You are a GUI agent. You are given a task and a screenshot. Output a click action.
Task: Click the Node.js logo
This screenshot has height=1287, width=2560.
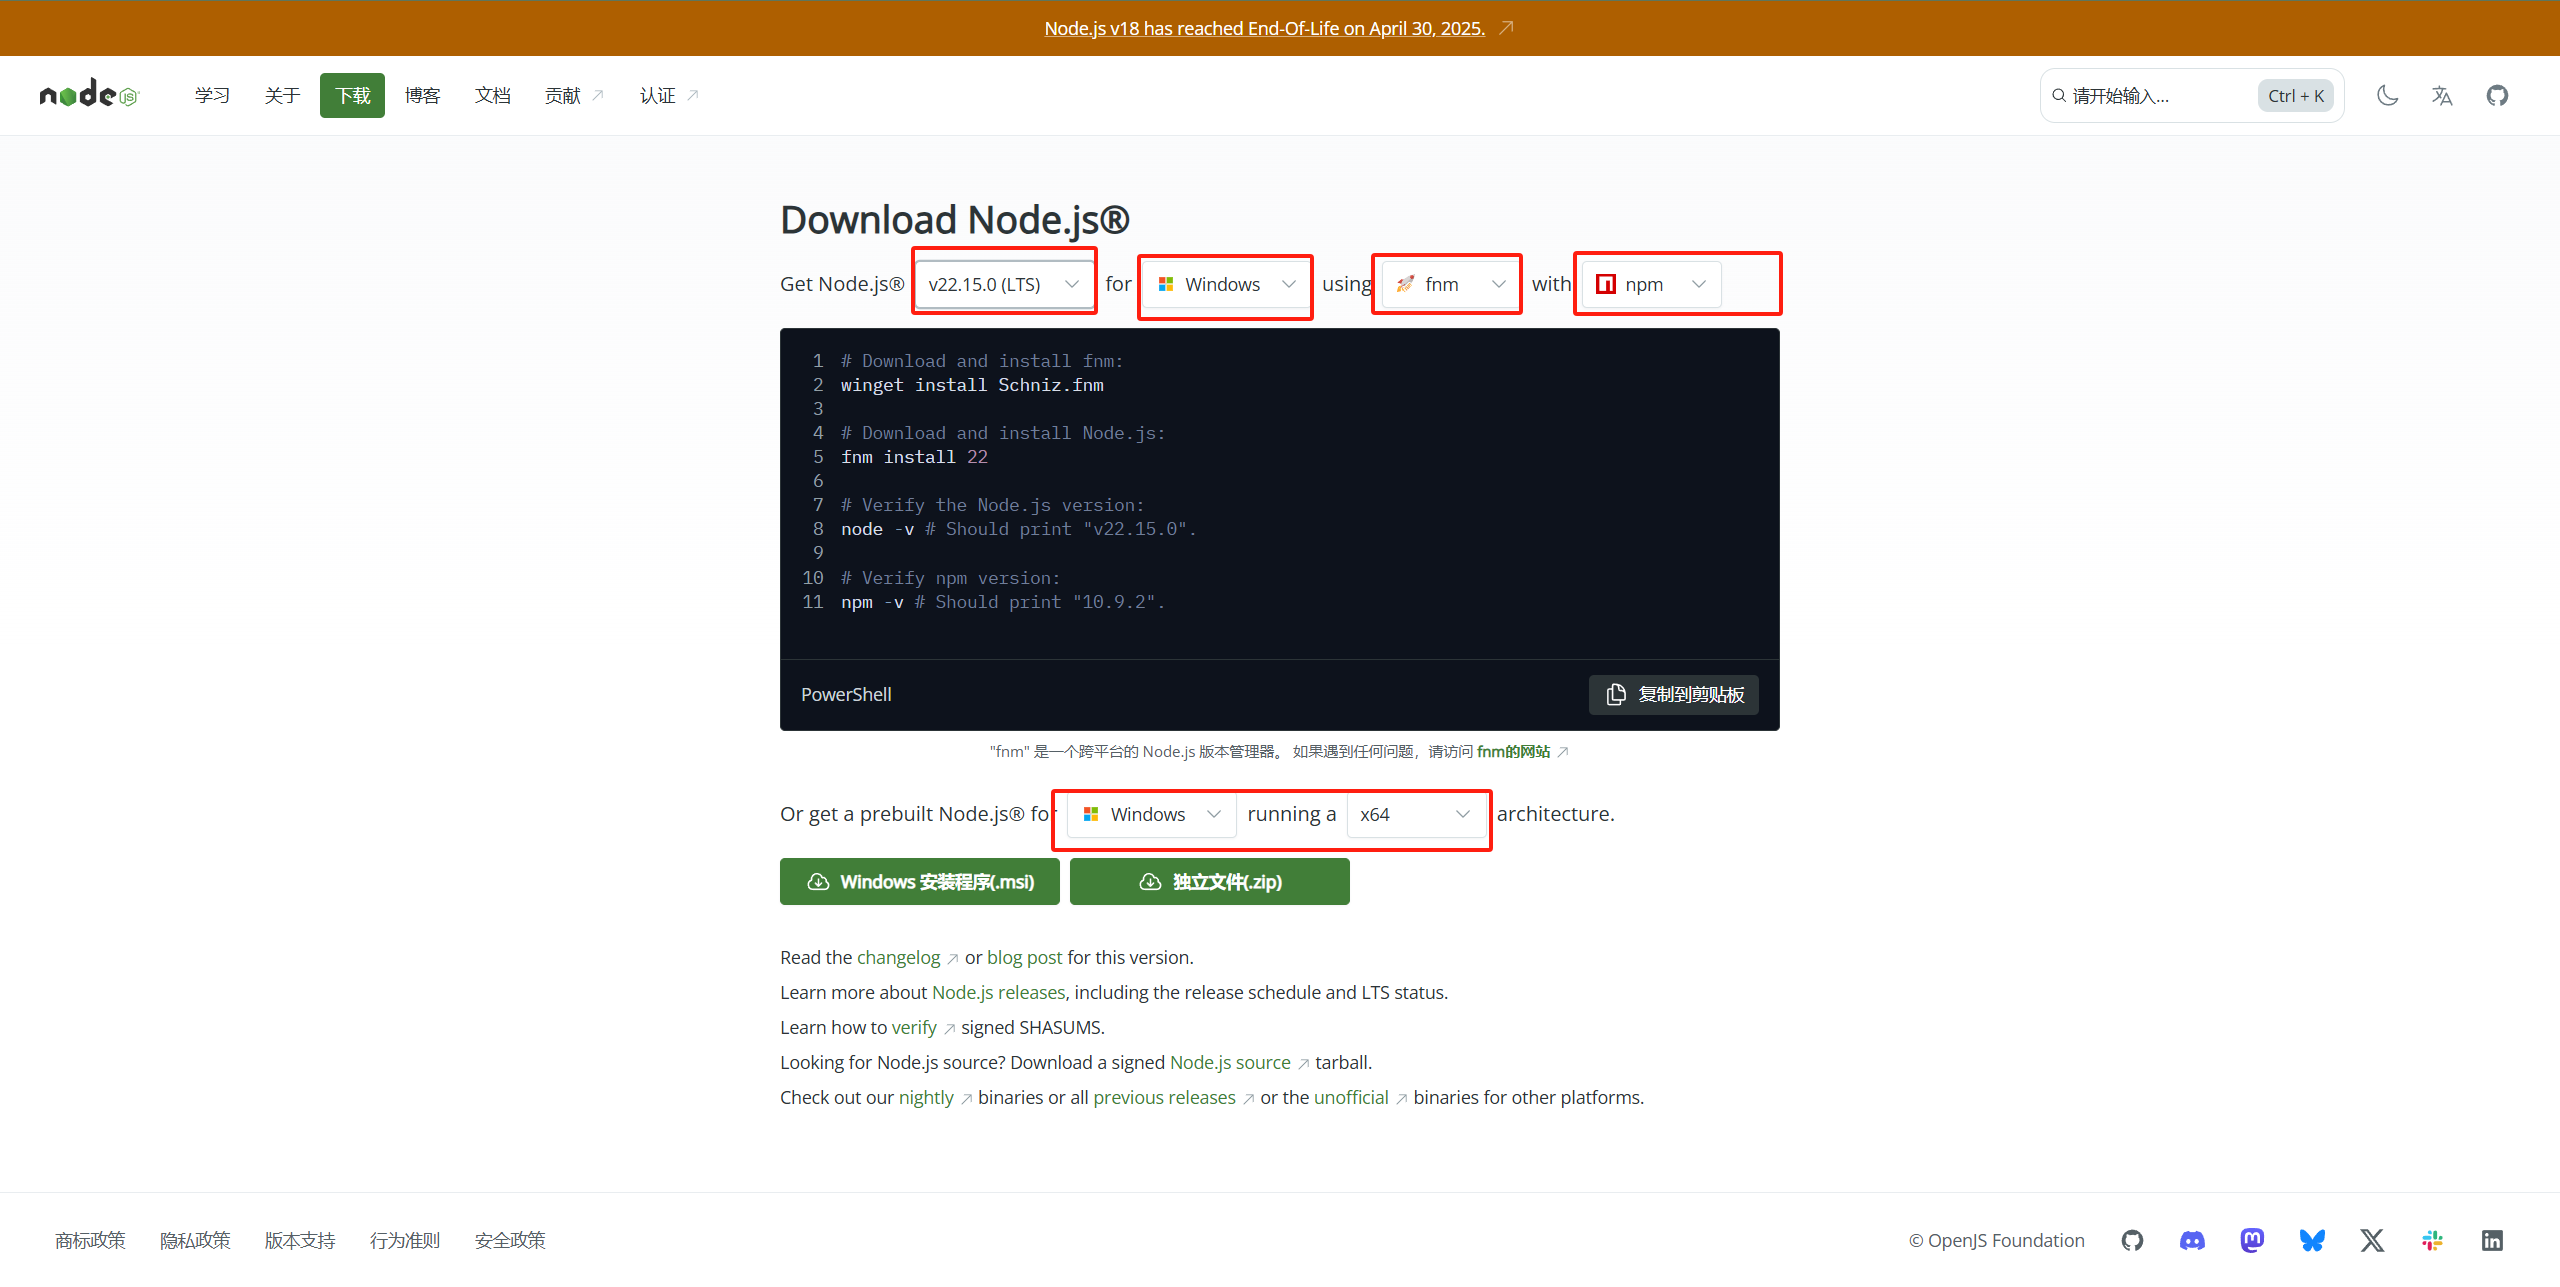89,95
